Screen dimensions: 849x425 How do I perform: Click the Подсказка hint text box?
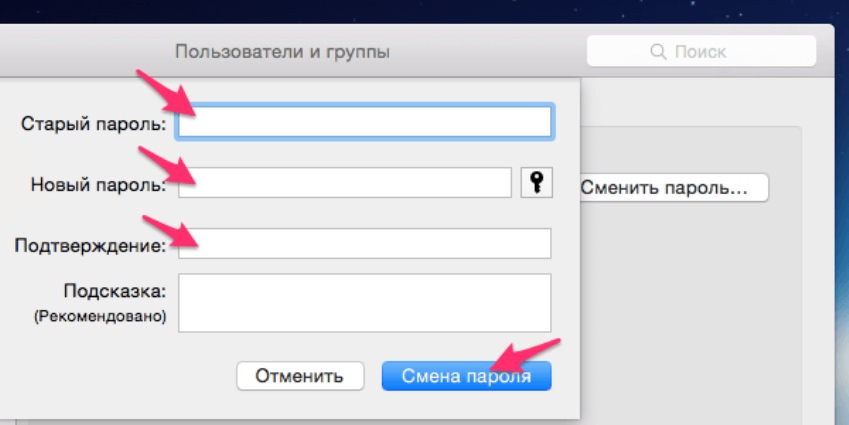(364, 303)
